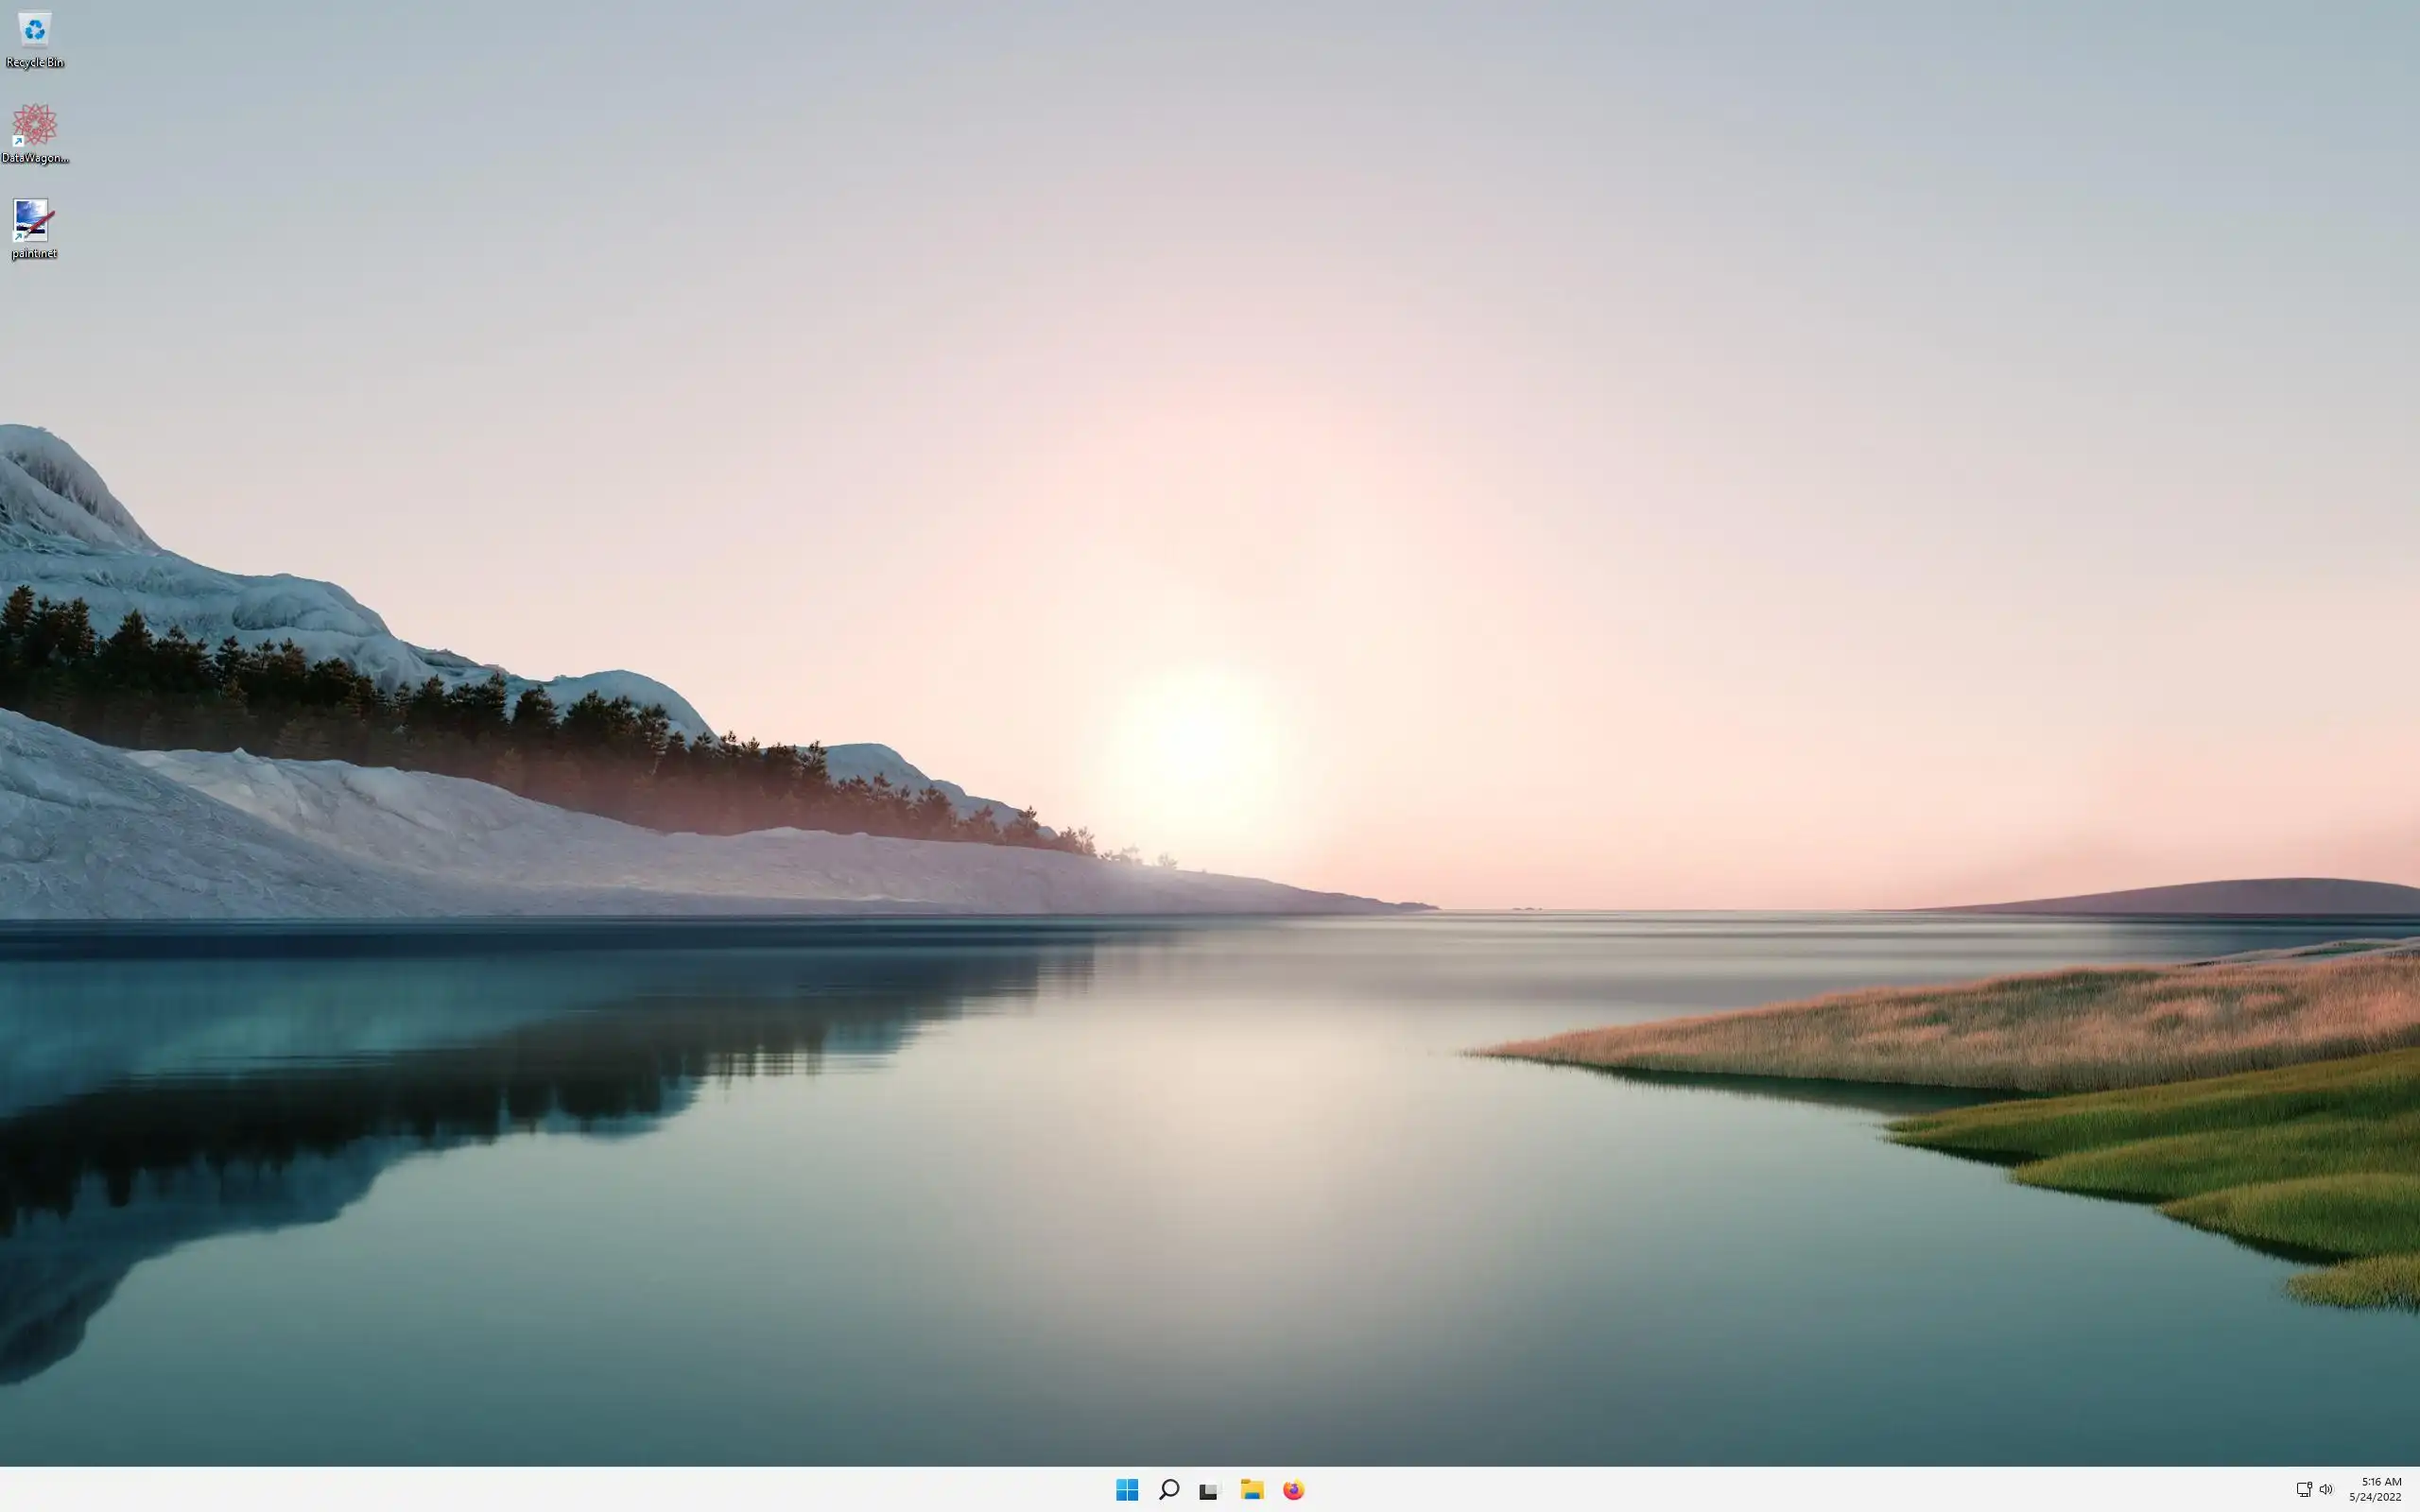This screenshot has width=2420, height=1512.
Task: Open the Windows Start menu
Action: [x=1127, y=1489]
